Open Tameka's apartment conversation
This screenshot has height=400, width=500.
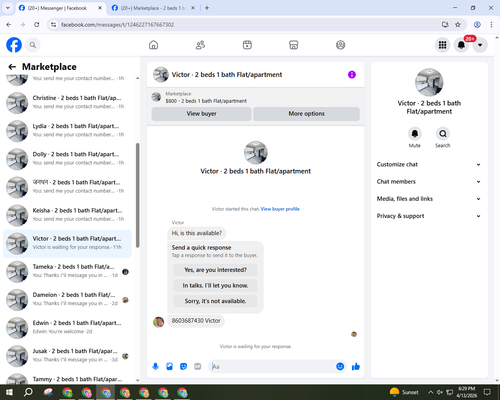[x=67, y=272]
